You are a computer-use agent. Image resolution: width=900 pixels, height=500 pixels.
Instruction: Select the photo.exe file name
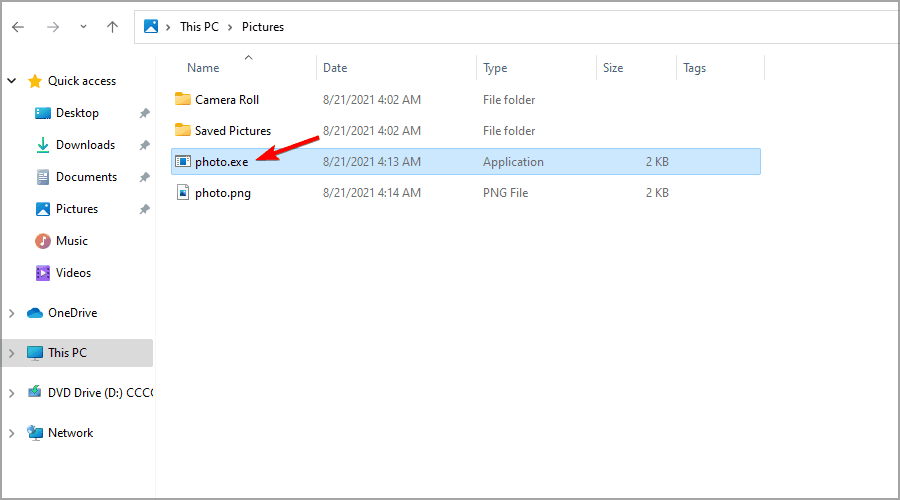(x=222, y=162)
